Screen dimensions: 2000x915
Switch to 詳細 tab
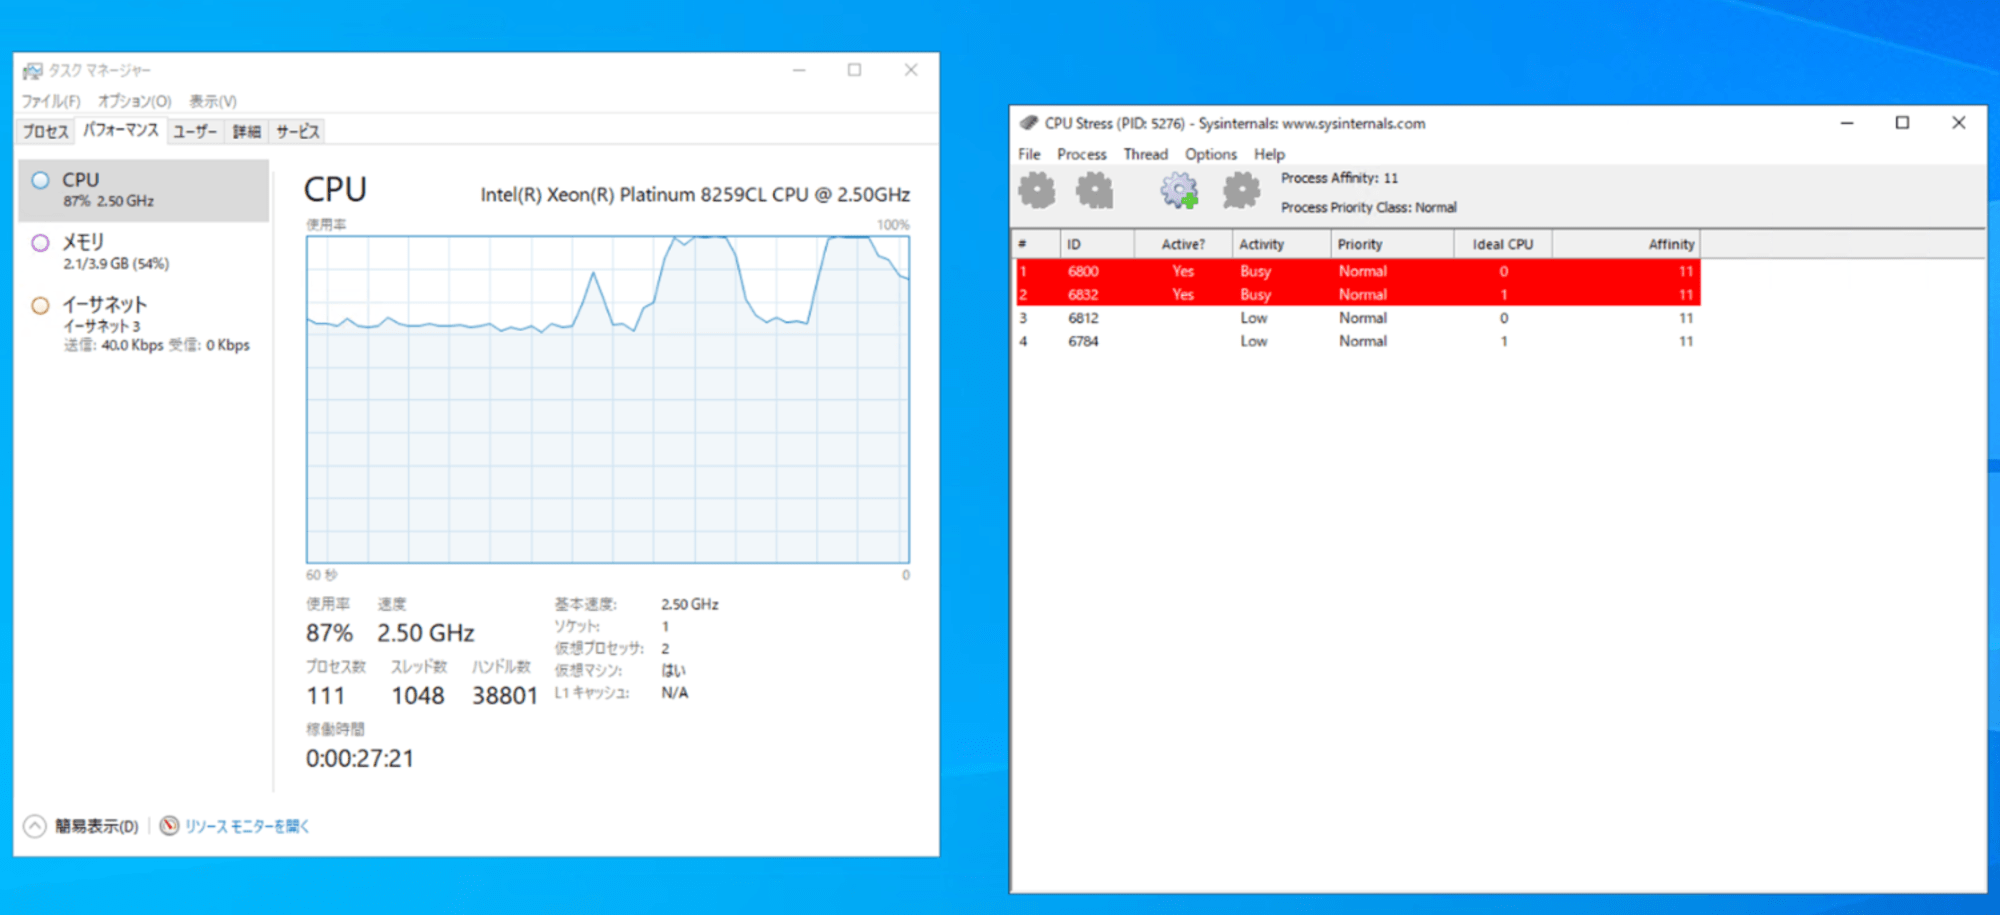tap(247, 131)
